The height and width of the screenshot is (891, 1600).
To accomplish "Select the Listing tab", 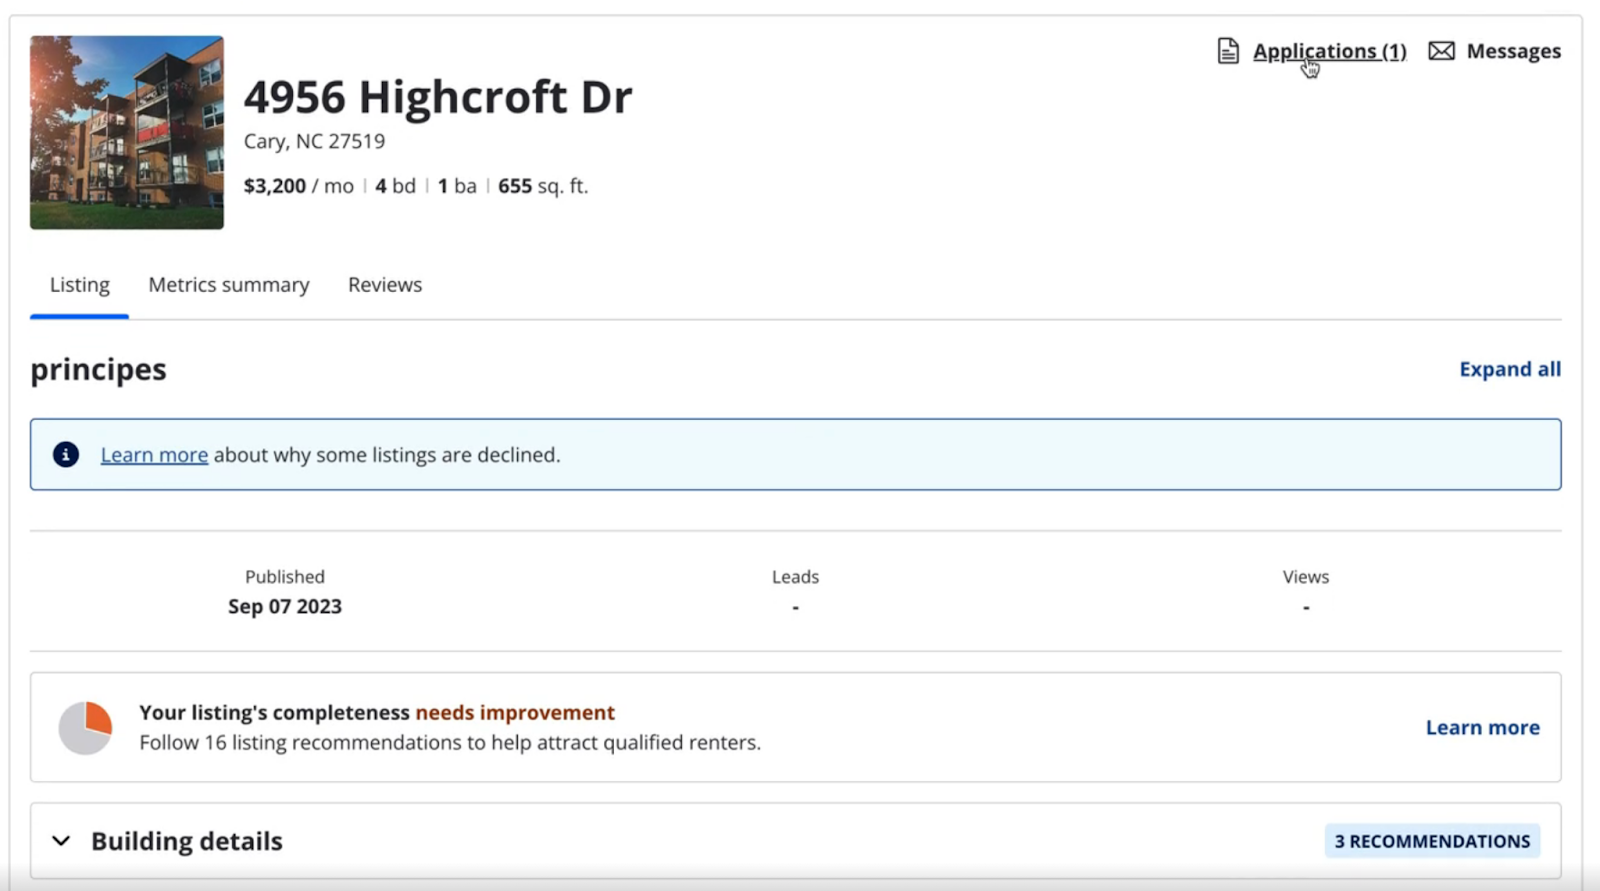I will tap(80, 285).
